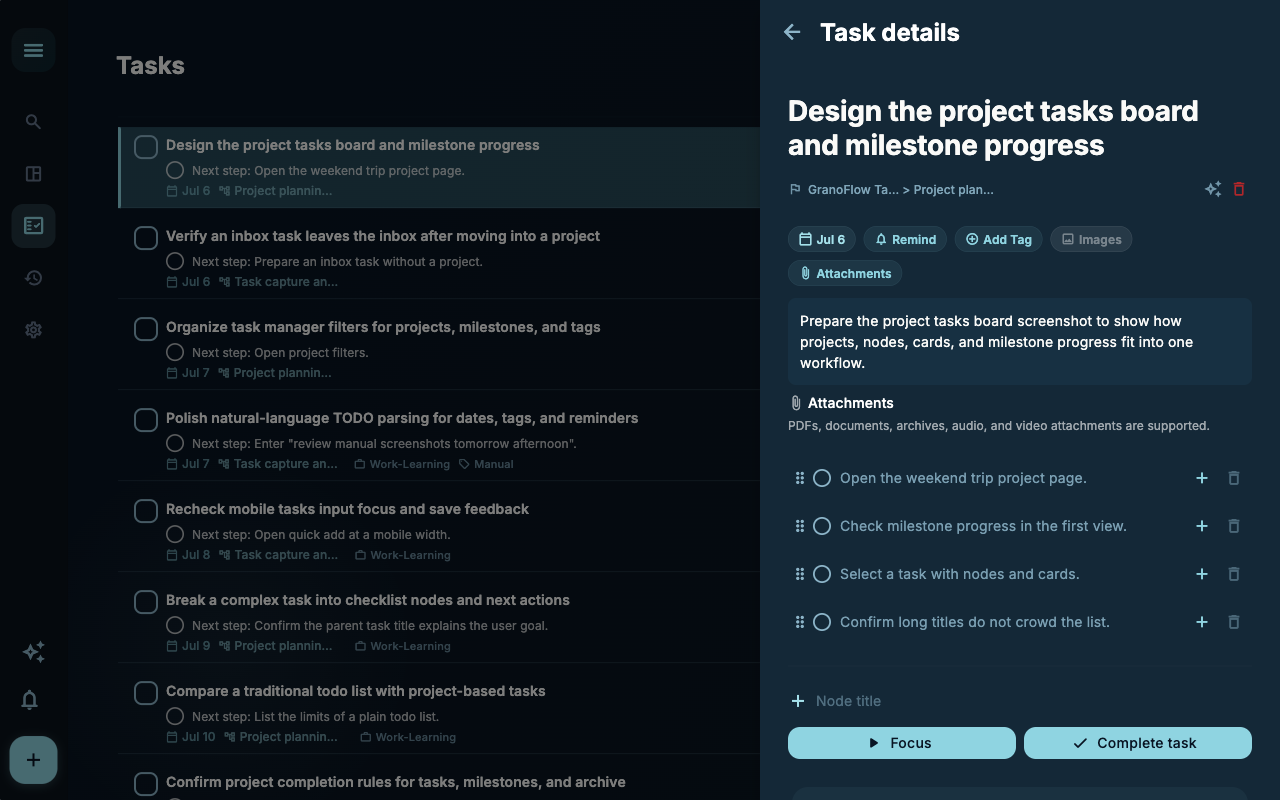Grab drag handle of 'Open the weekend trip' node

click(x=800, y=478)
